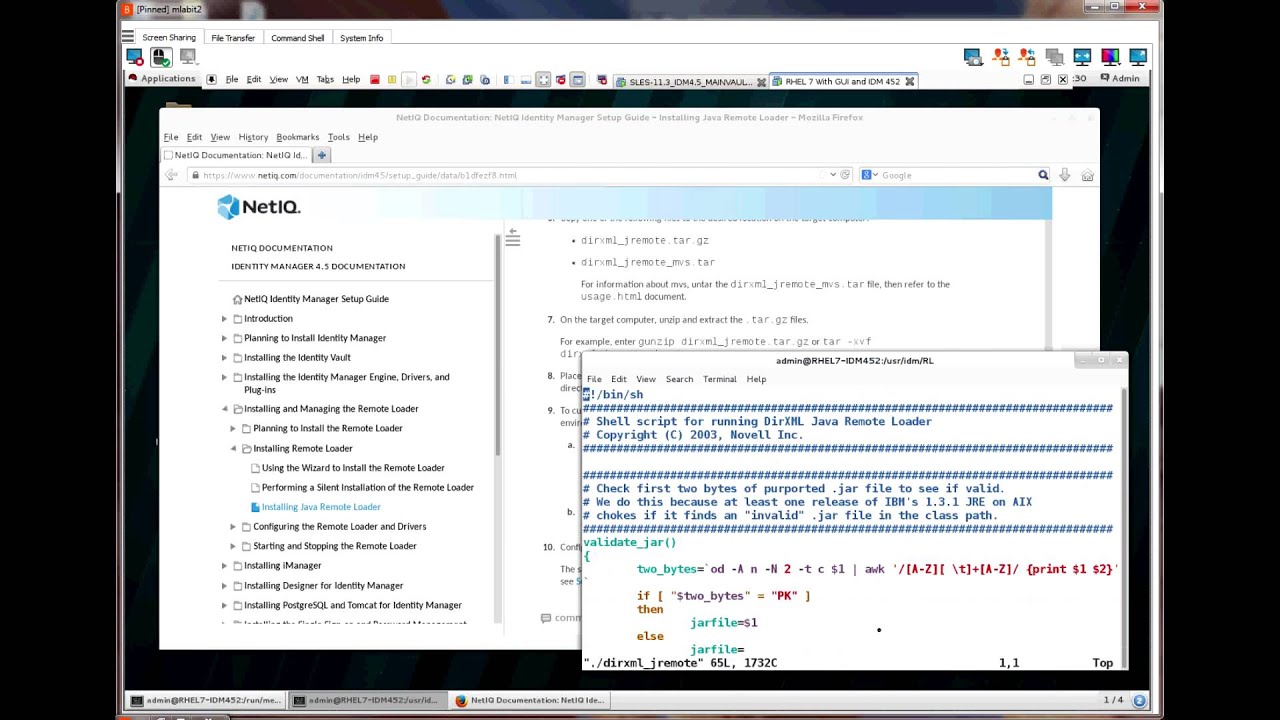Open NetIQ Identity Manager Setup Guide link

[x=316, y=299]
